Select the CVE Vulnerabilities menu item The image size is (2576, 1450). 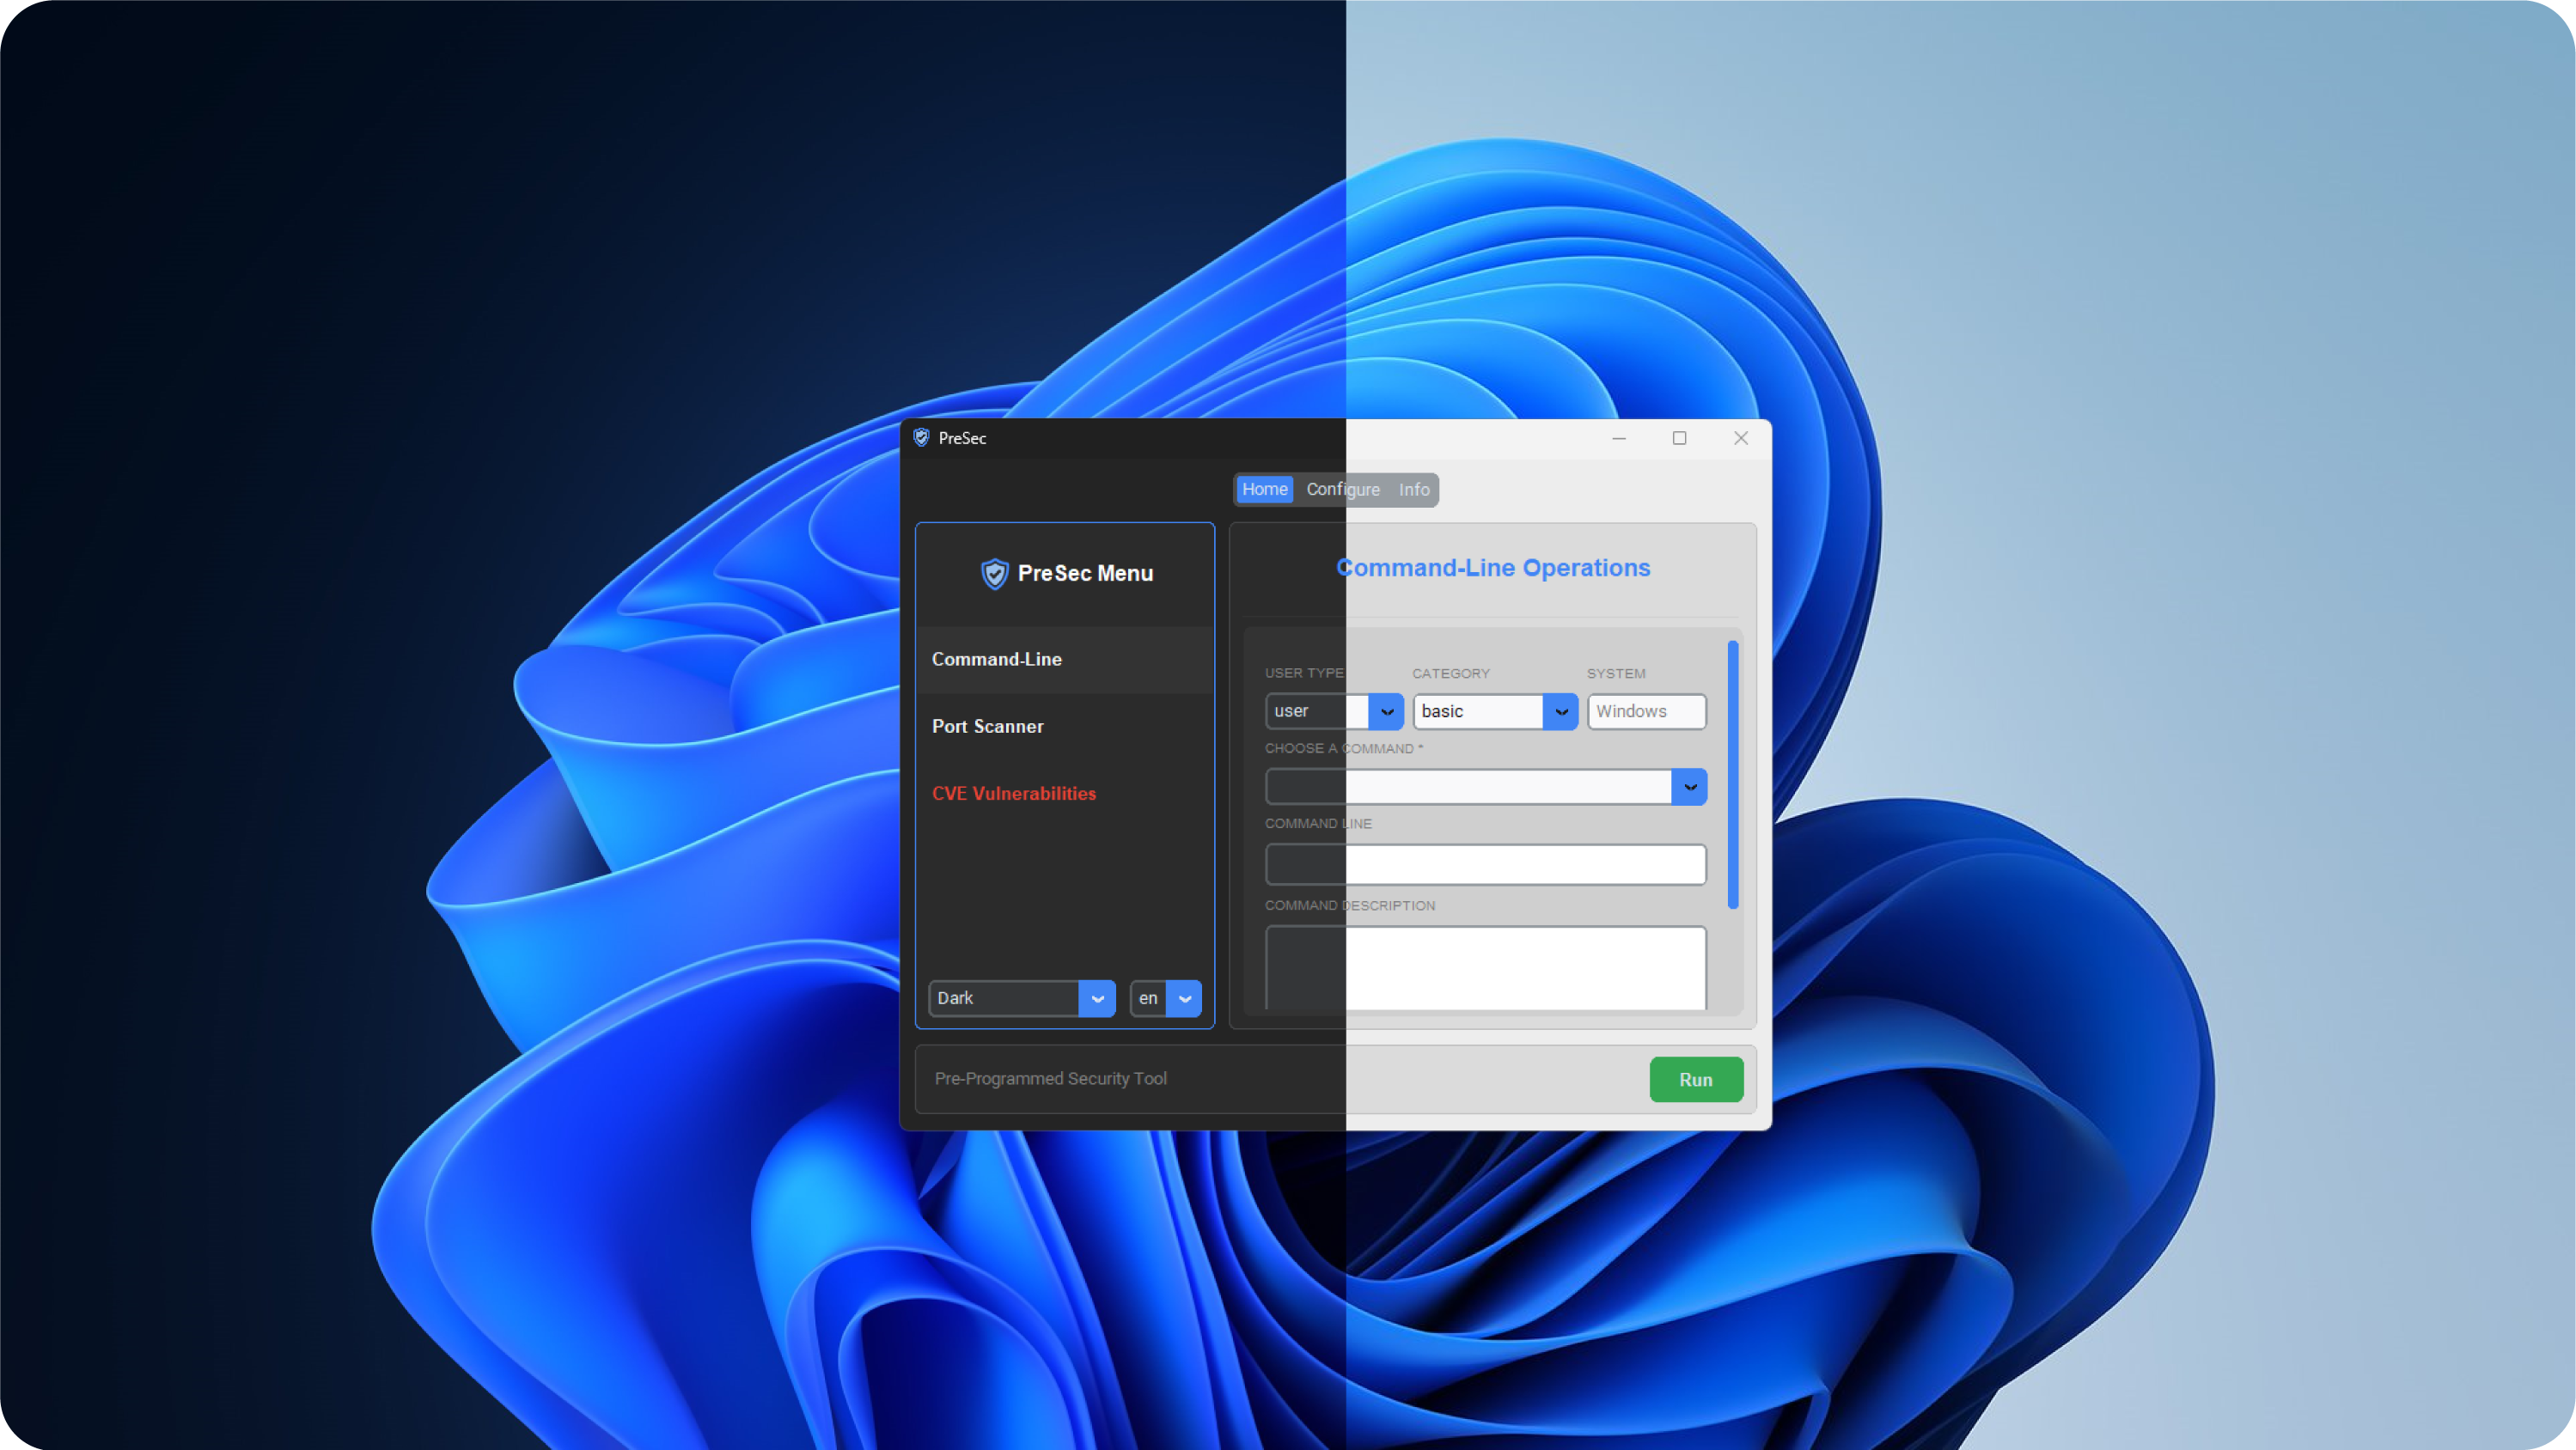1014,792
